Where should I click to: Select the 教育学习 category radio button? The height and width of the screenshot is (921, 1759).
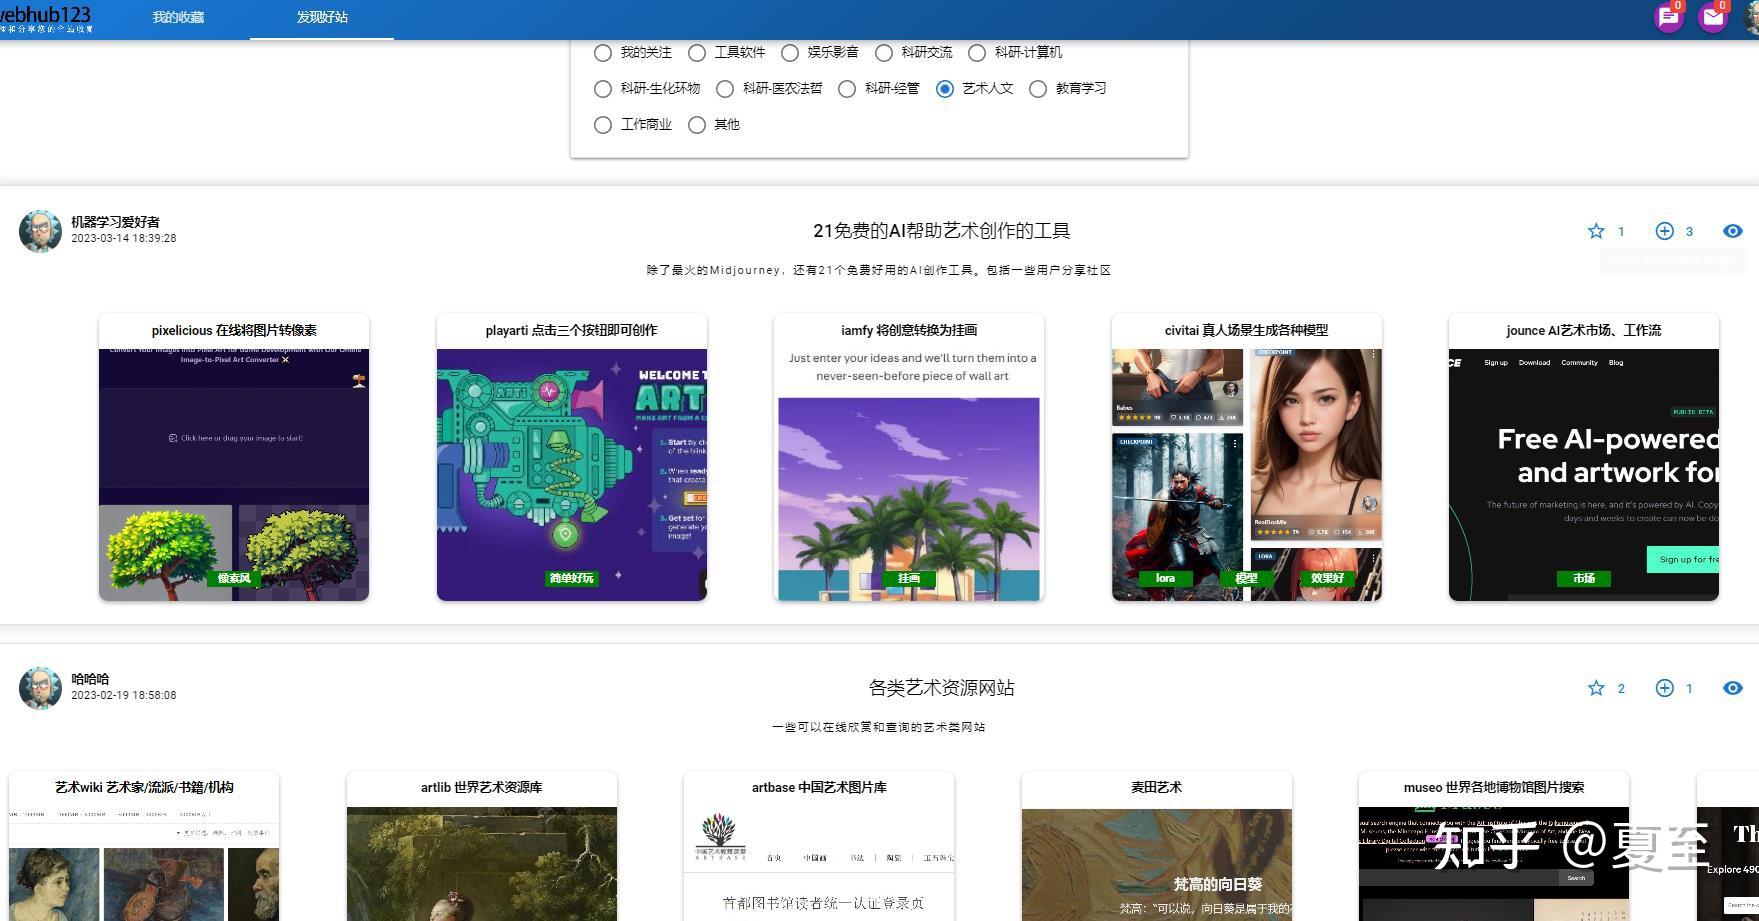tap(1038, 88)
